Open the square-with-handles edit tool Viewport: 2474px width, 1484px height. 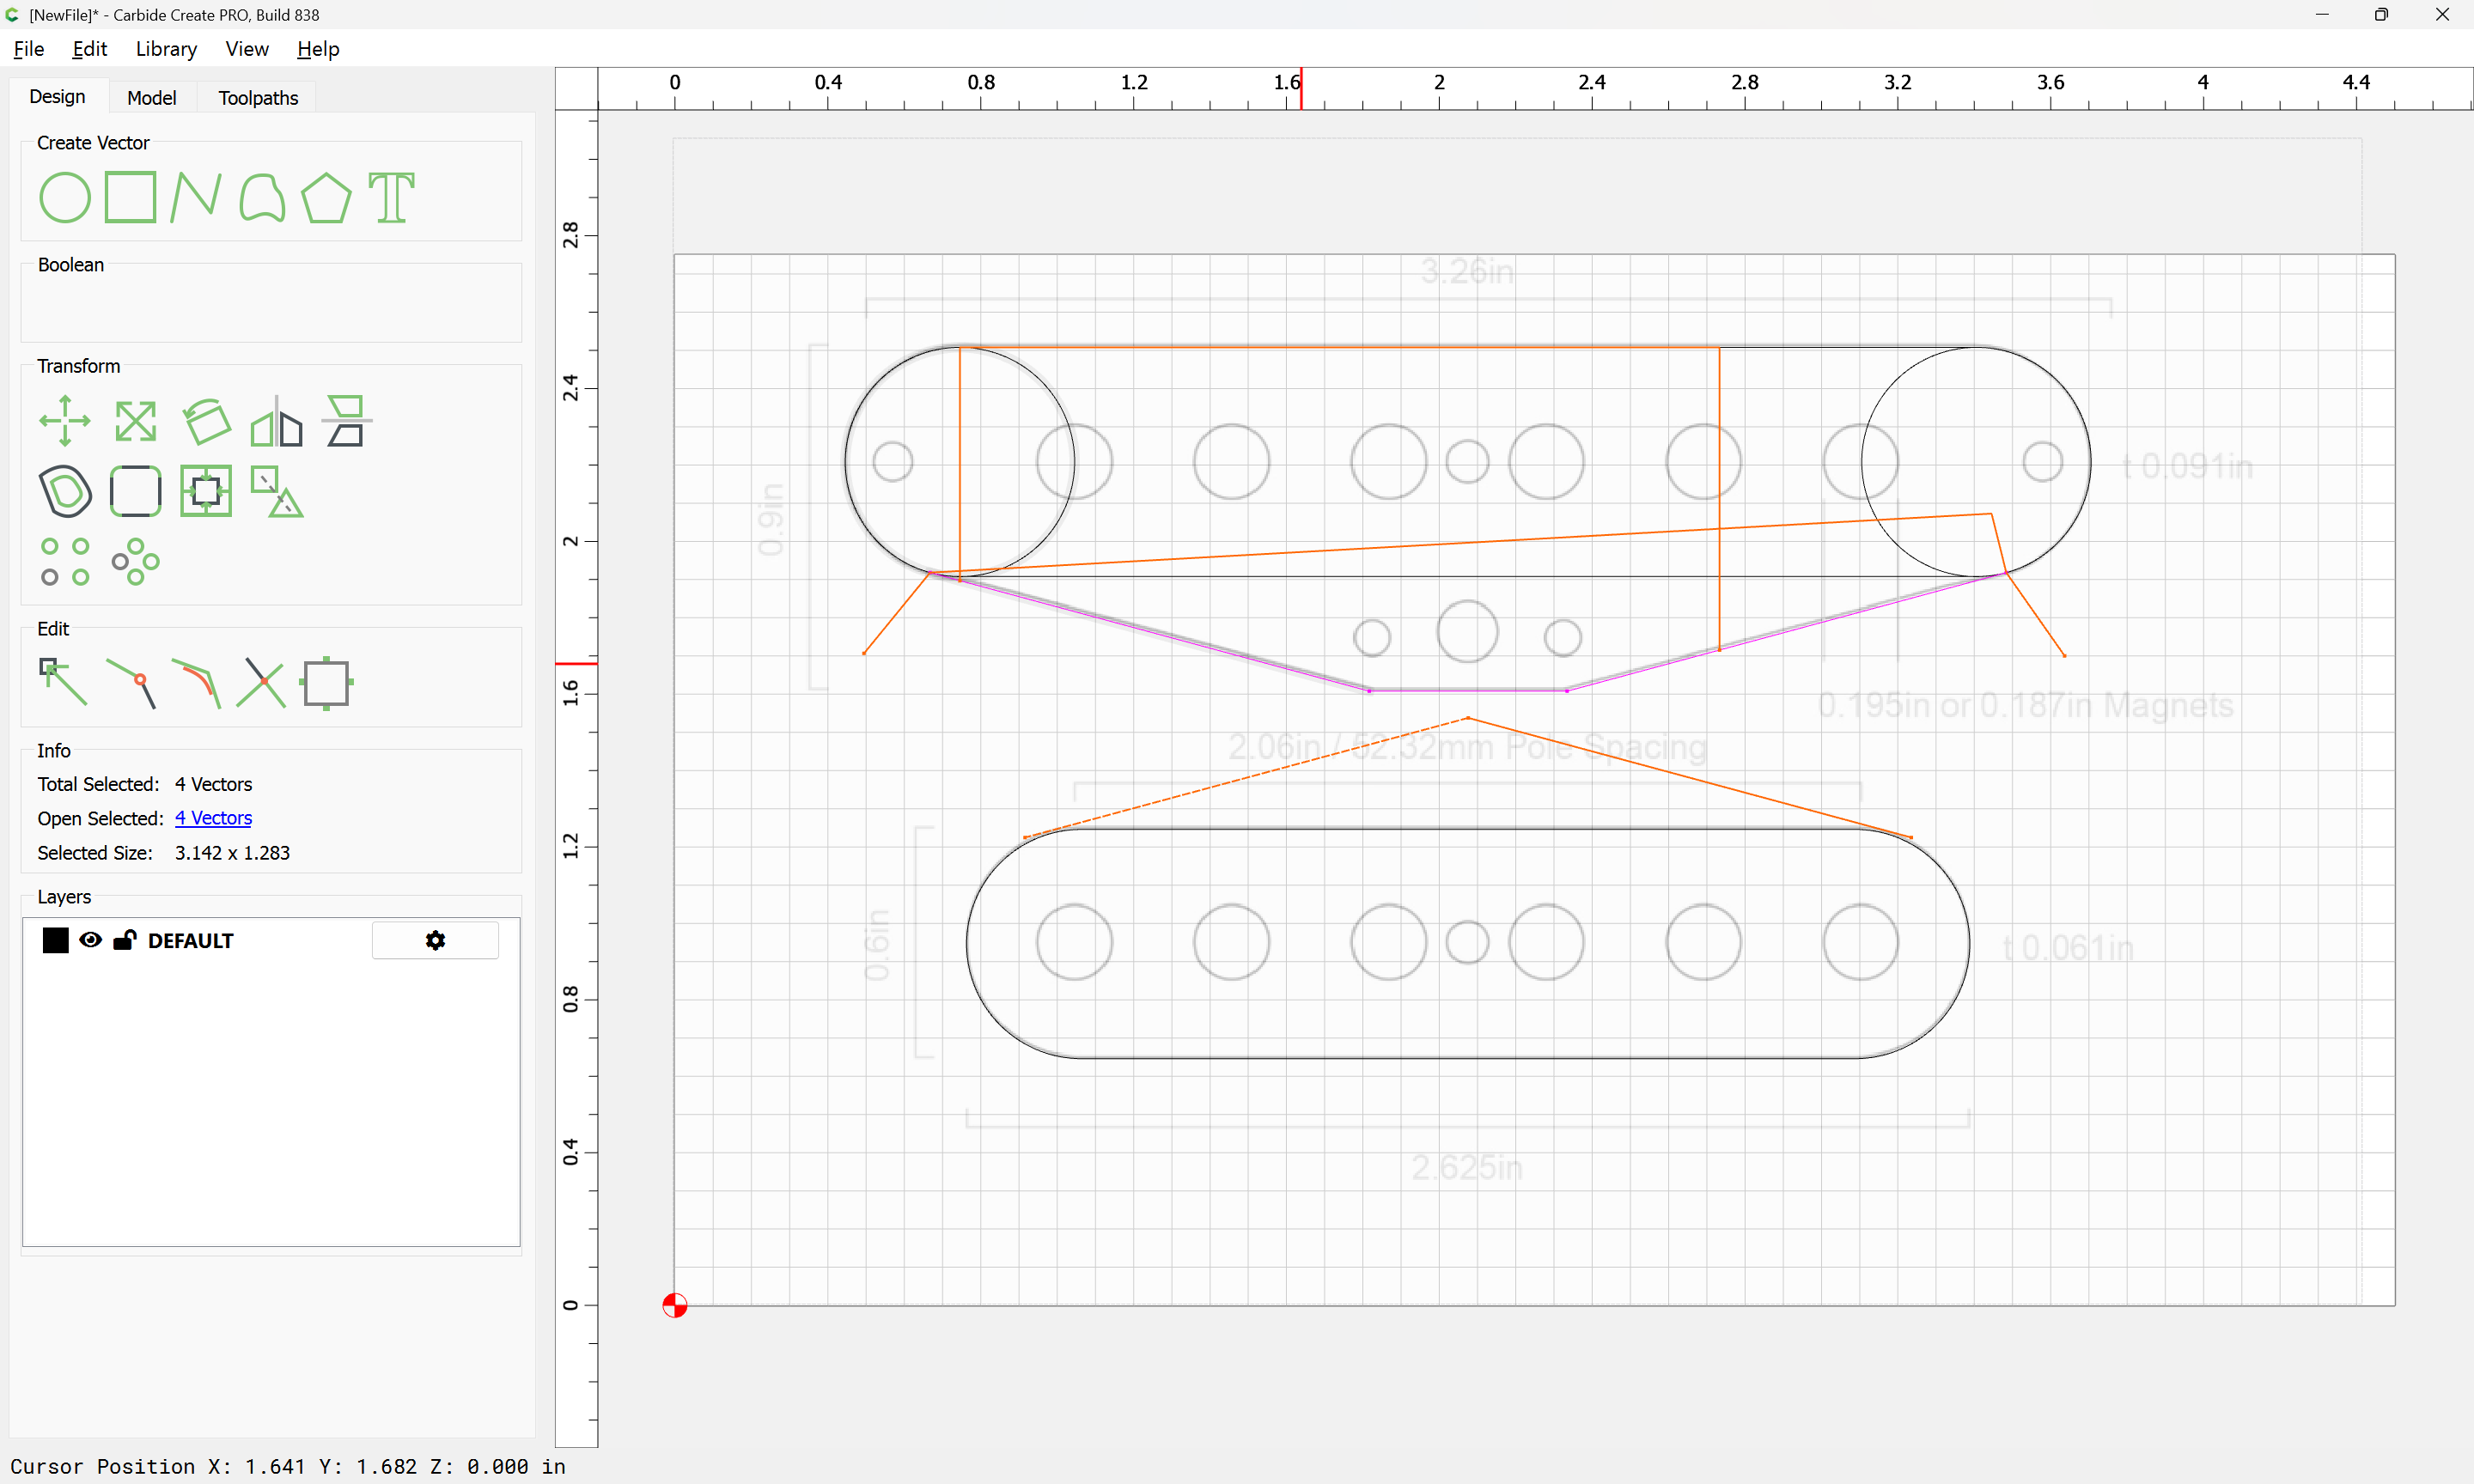tap(327, 683)
